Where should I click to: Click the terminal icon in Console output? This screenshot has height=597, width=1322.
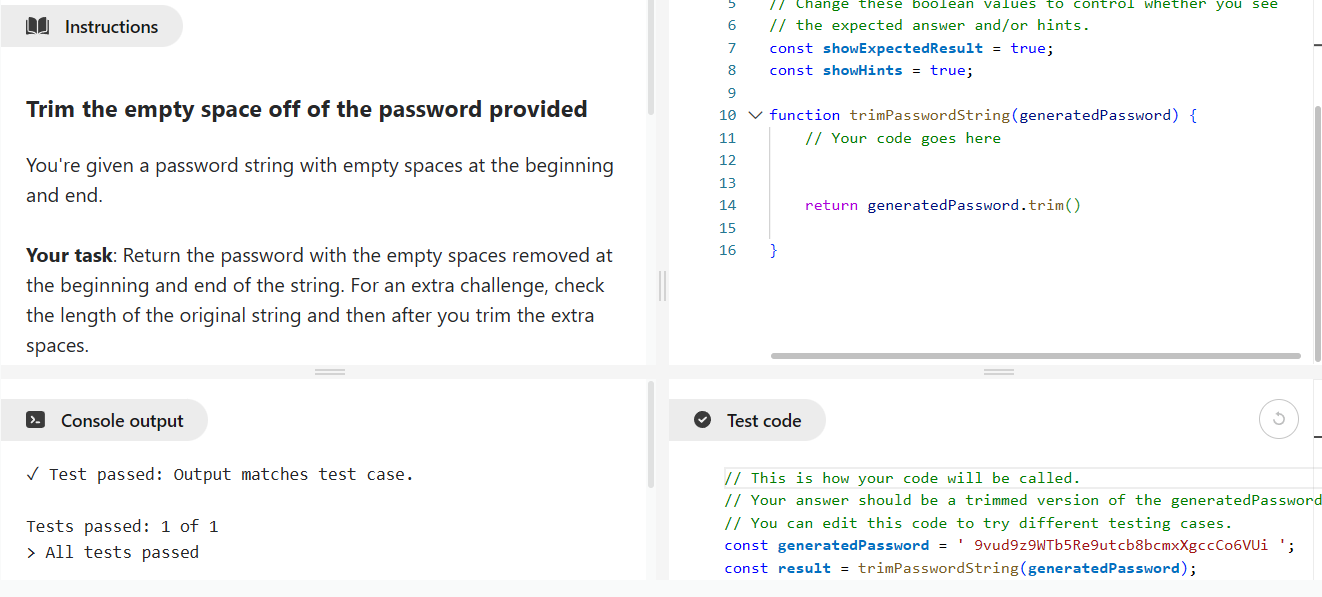(x=35, y=421)
